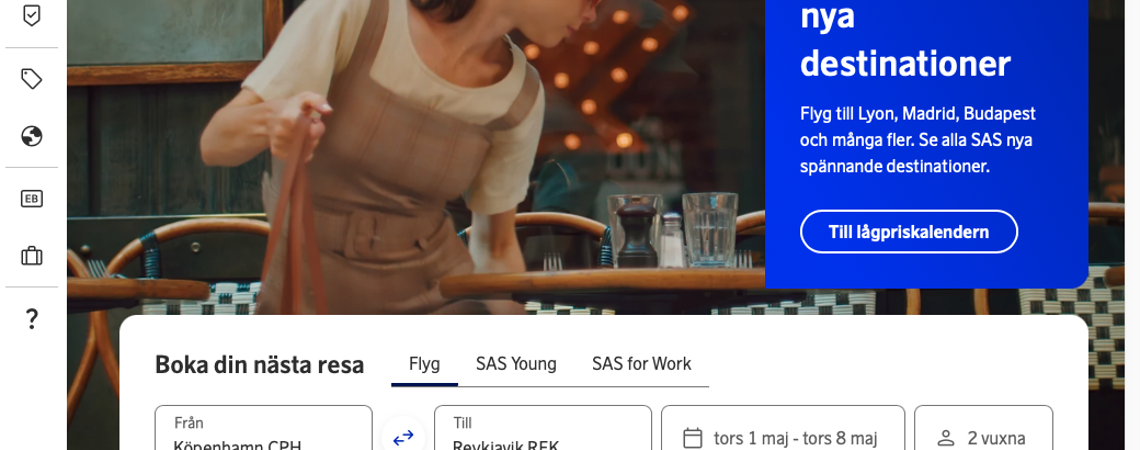Open the globe destinations sidebar icon

coord(31,137)
